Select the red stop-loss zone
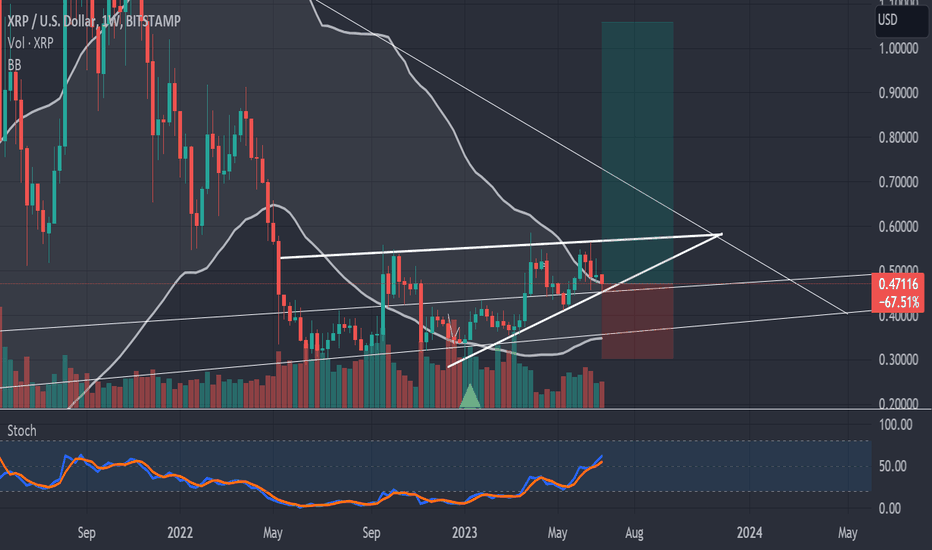This screenshot has width=932, height=550. click(x=637, y=321)
